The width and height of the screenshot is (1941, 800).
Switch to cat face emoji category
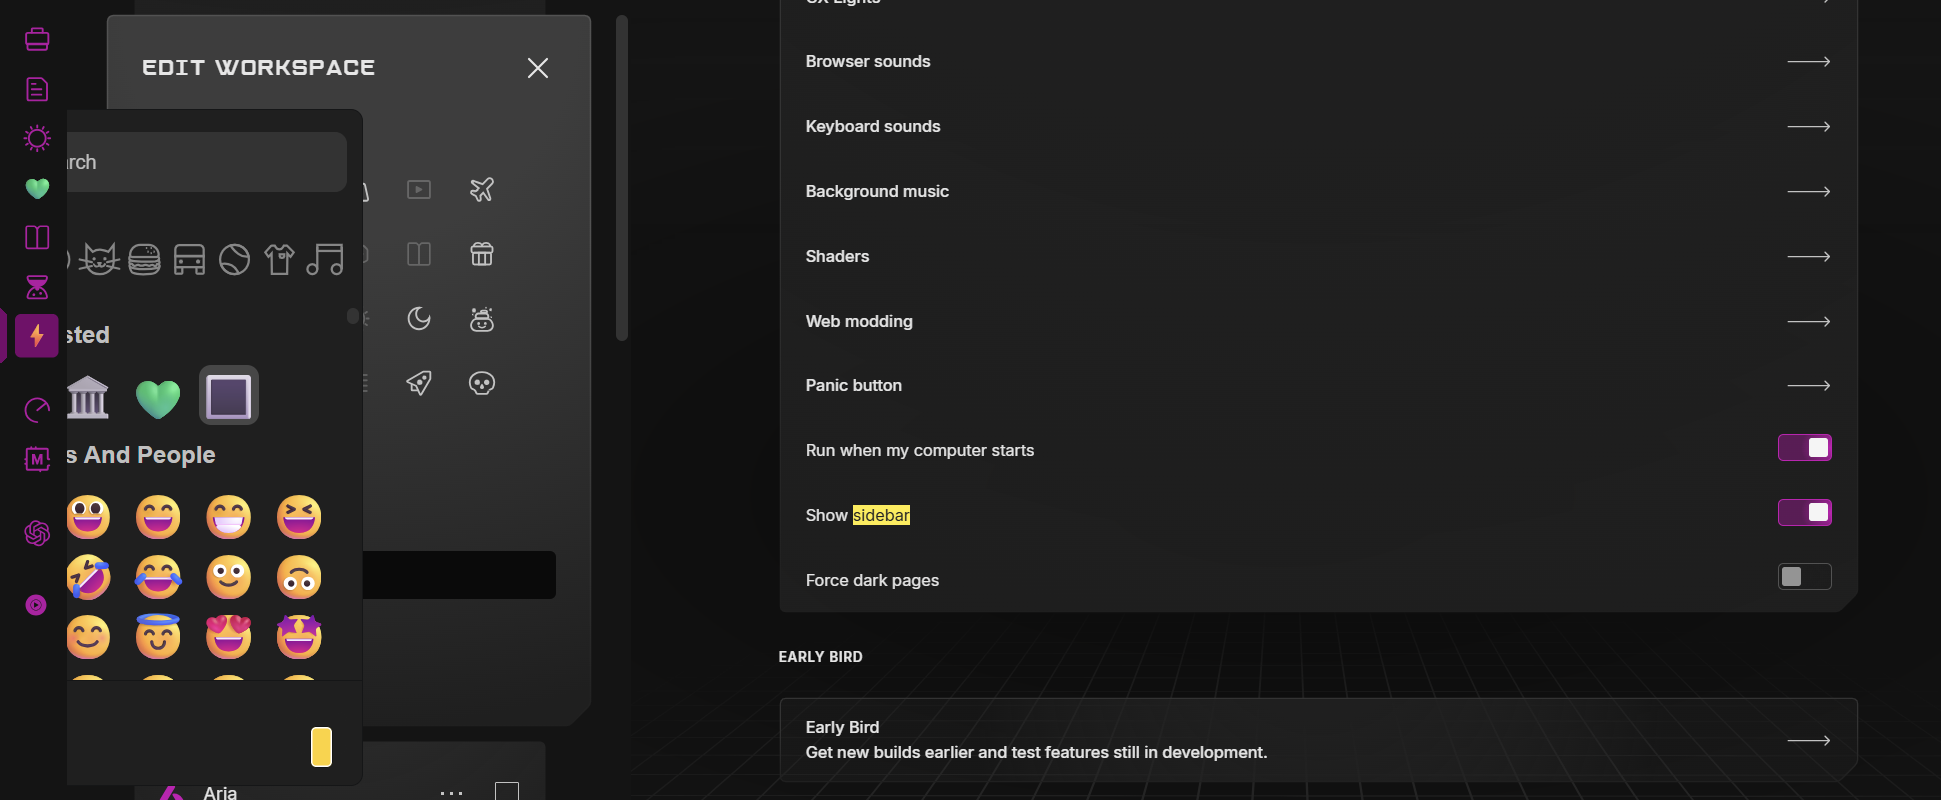coord(100,260)
